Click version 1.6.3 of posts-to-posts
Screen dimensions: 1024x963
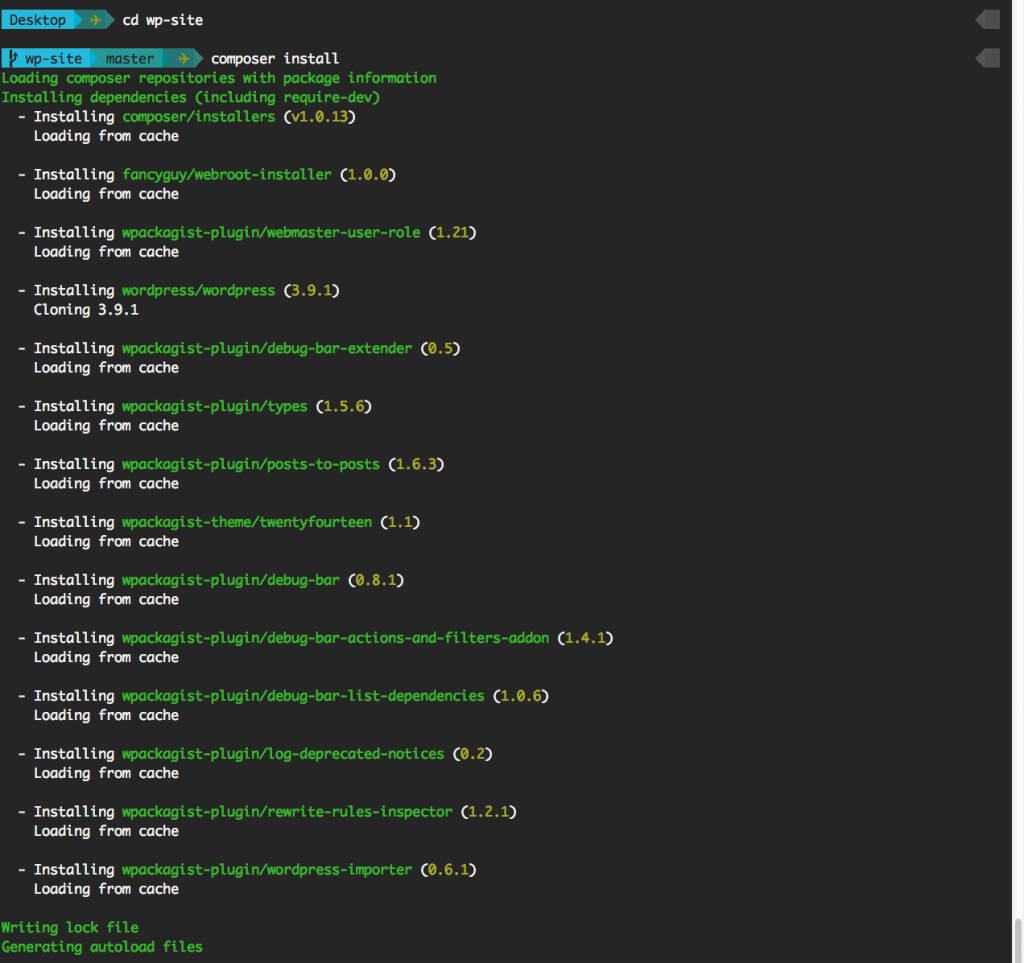416,465
